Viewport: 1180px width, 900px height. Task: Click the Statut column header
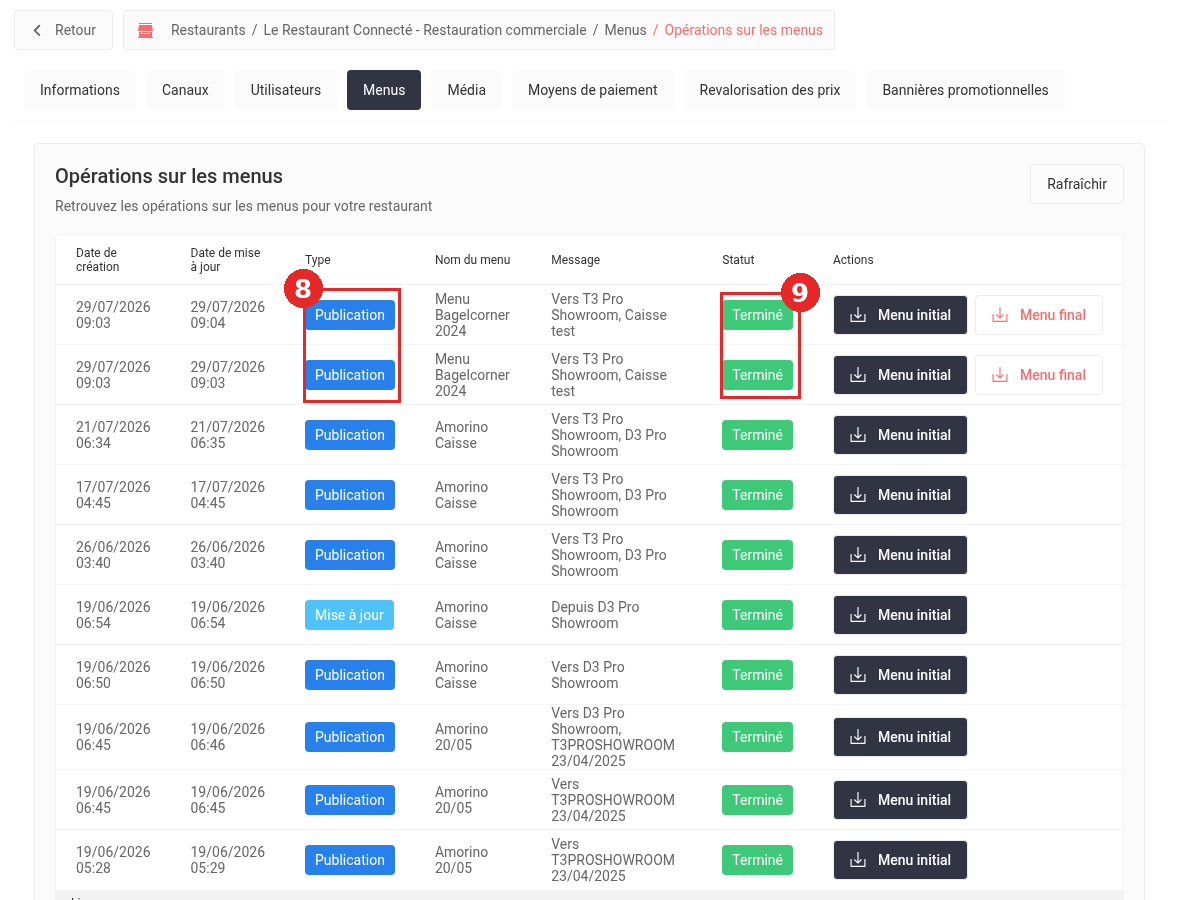click(738, 260)
